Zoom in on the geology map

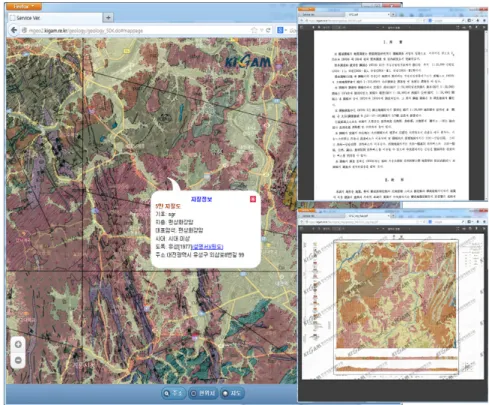pyautogui.click(x=18, y=344)
